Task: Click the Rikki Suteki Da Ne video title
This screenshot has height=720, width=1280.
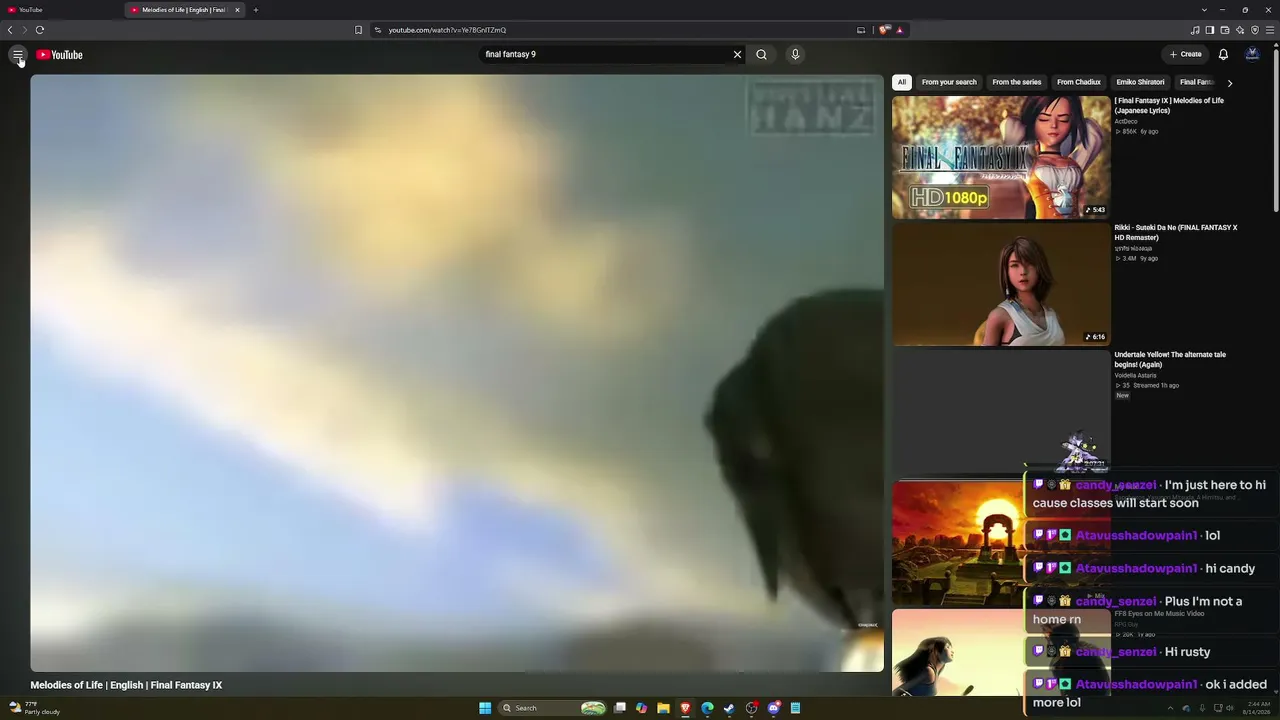Action: (1176, 232)
